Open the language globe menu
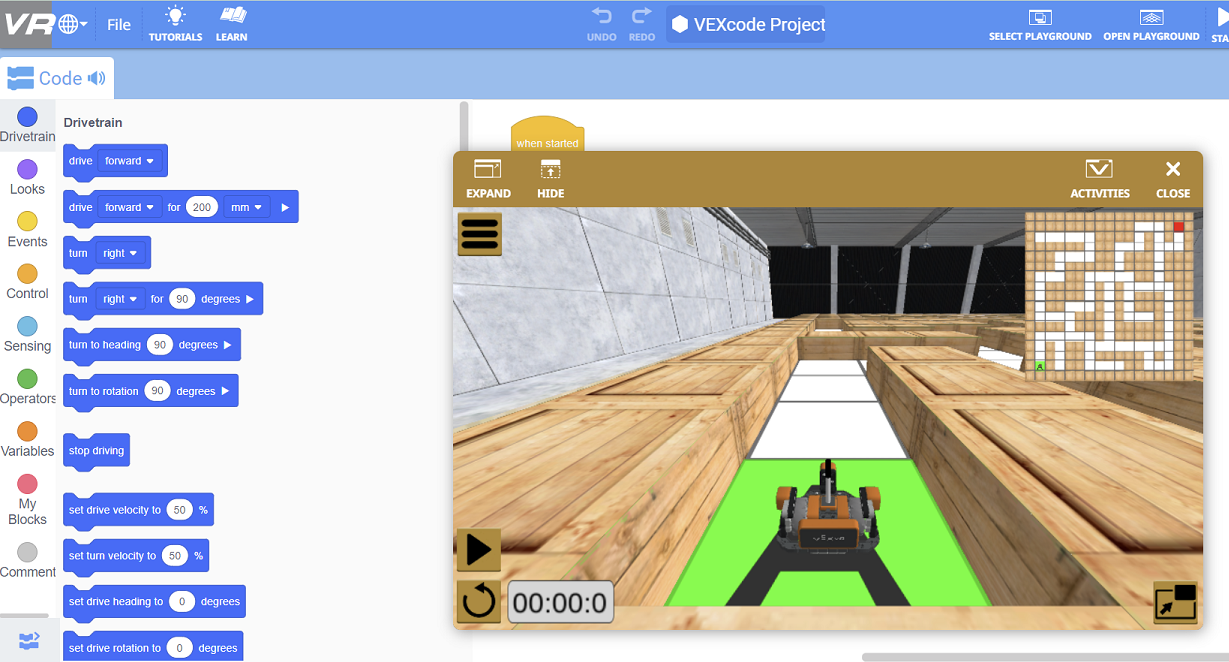 [x=68, y=23]
